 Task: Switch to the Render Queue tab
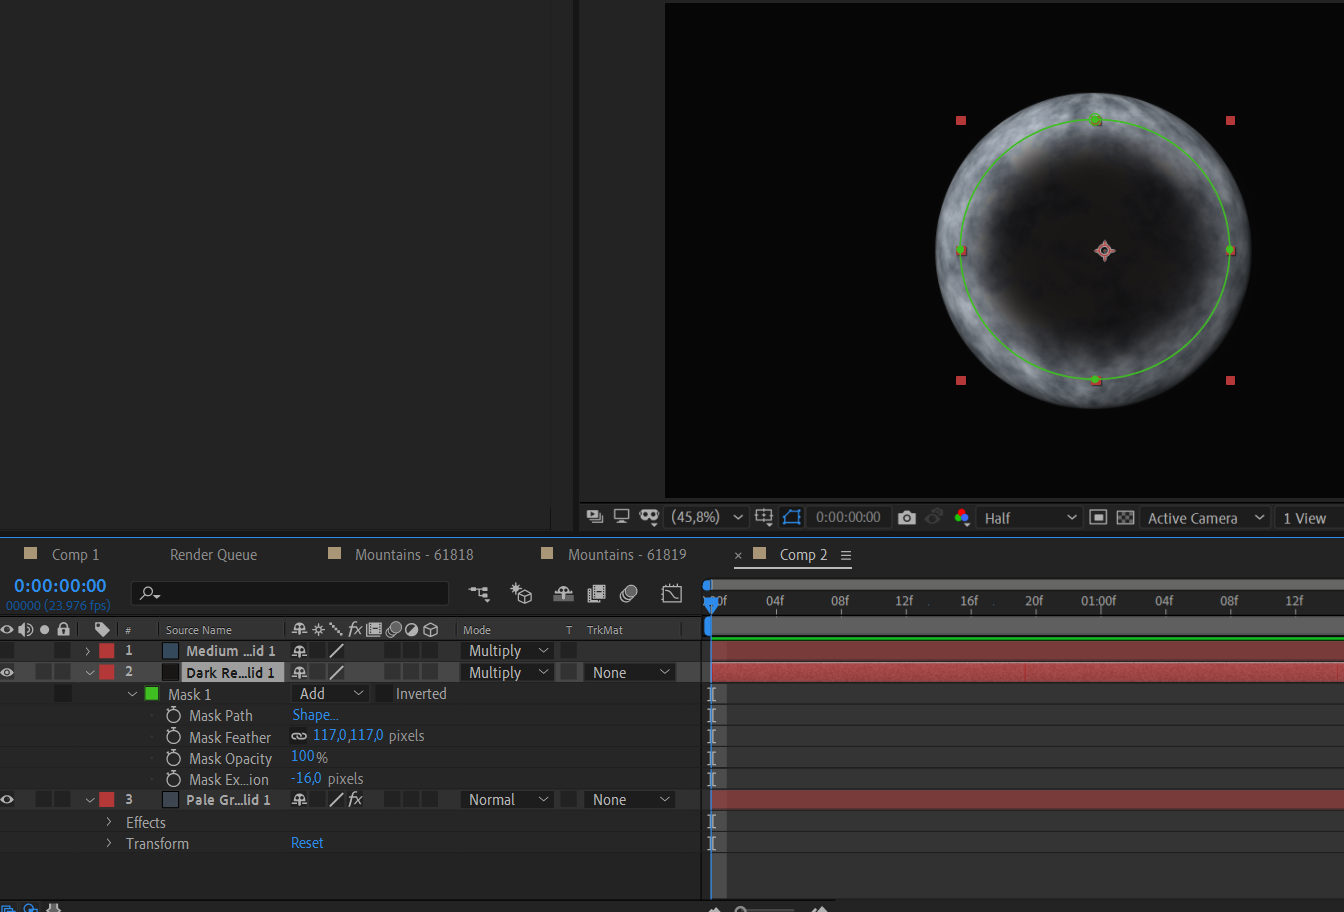(x=213, y=554)
